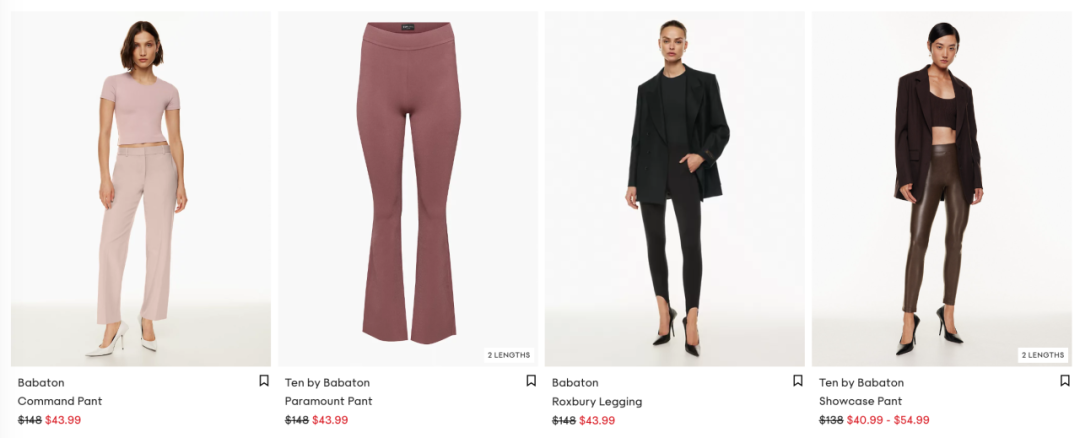Select the Showcase Pant product name
1080x438 pixels.
tap(860, 401)
